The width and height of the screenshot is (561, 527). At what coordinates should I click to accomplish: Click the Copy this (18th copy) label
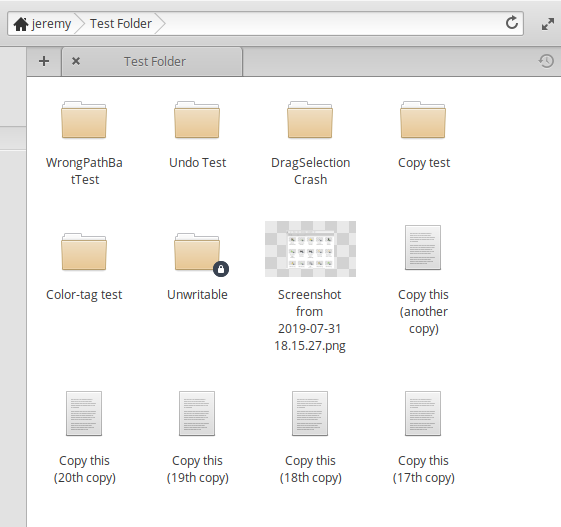tap(311, 469)
